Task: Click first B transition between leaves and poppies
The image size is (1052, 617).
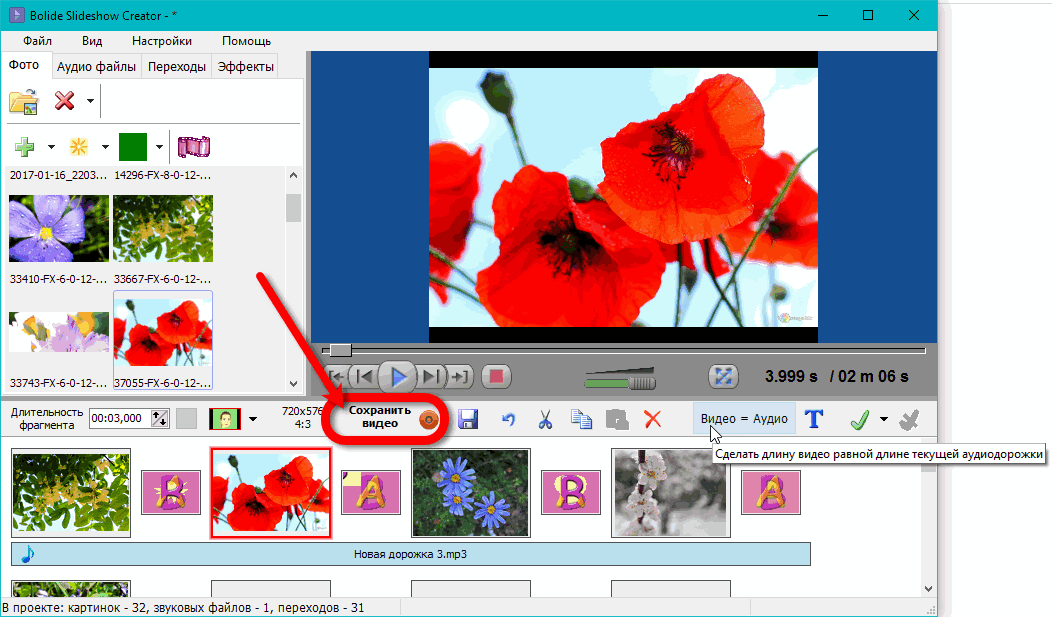Action: pos(171,492)
